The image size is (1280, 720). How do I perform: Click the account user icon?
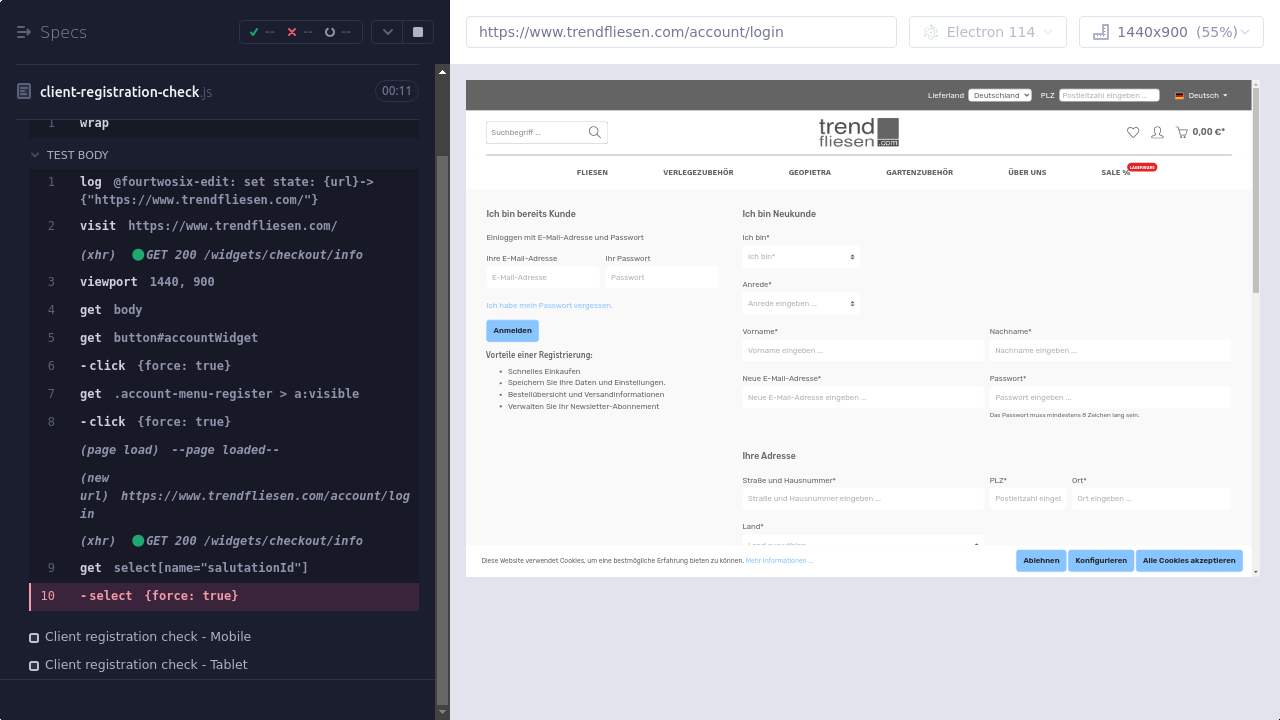pyautogui.click(x=1157, y=132)
